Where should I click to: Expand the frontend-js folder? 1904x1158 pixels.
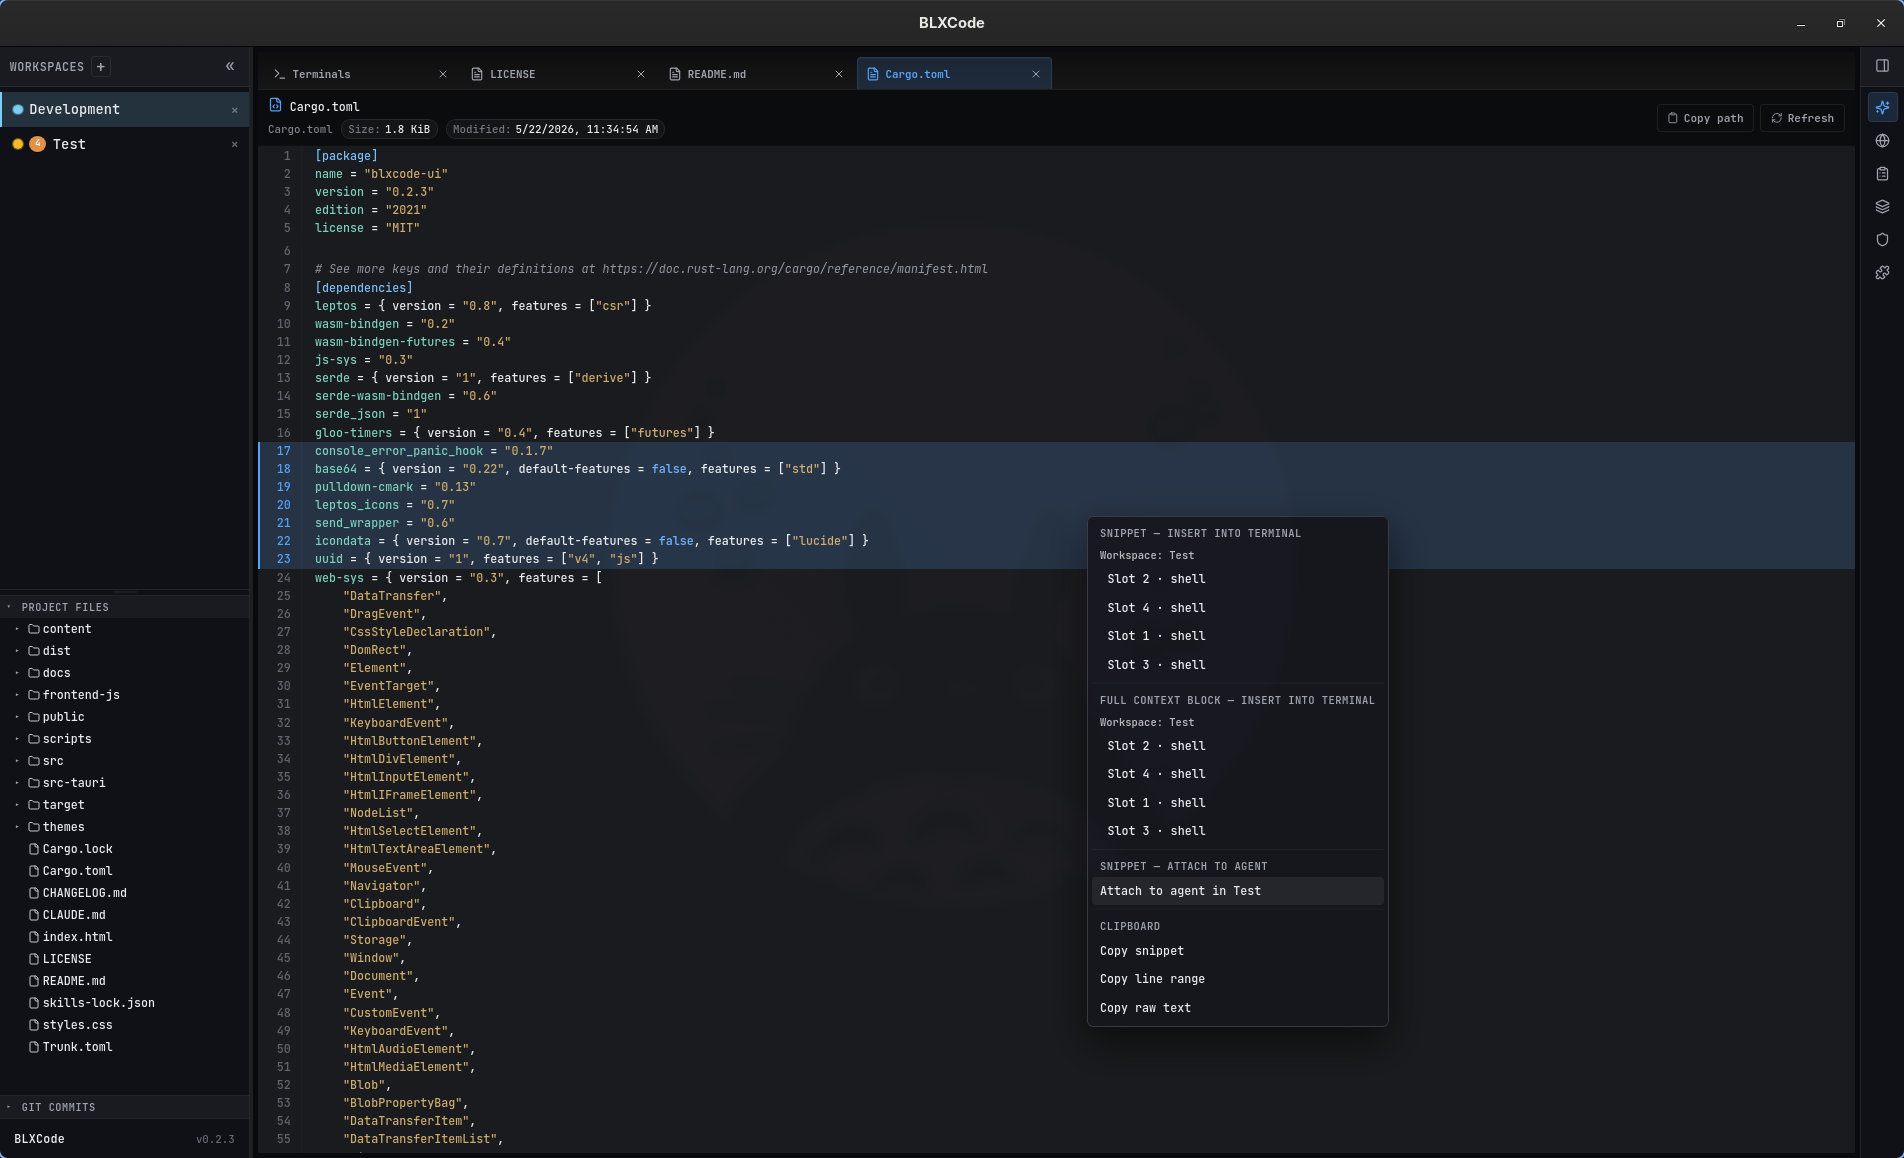[x=124, y=695]
